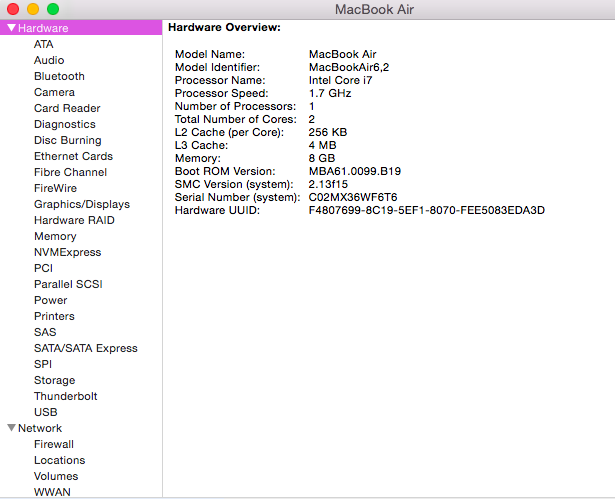Viewport: 615px width, 499px height.
Task: Click the SMC Version value 2.13f15
Action: click(328, 184)
